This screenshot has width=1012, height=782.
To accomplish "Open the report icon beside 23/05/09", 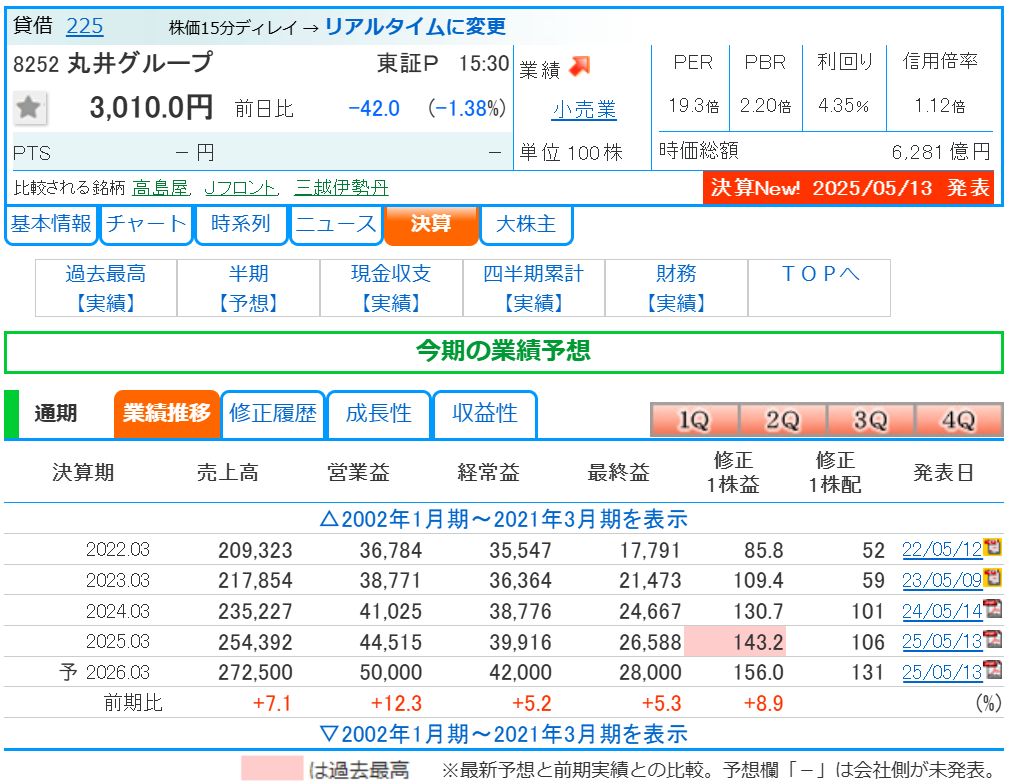I will tap(993, 578).
